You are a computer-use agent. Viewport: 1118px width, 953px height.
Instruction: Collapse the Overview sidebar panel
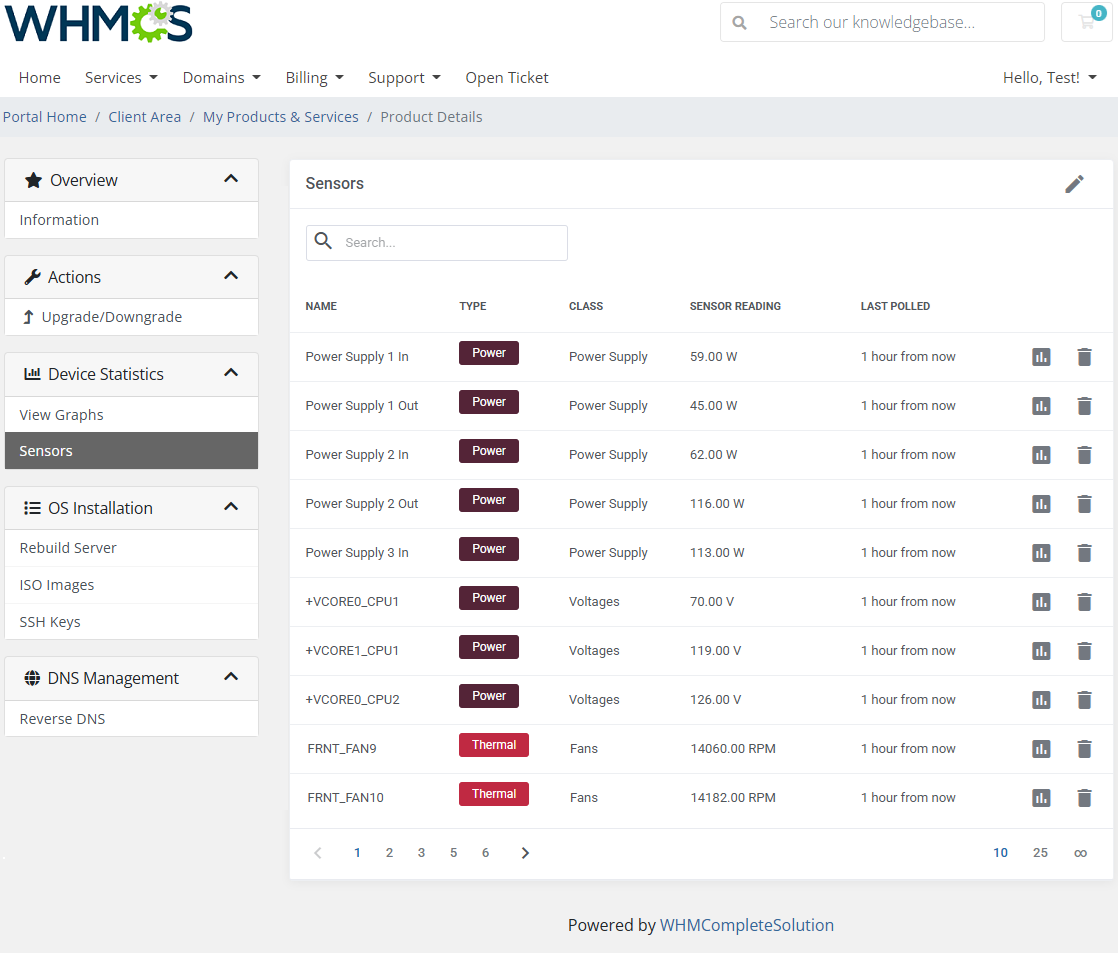pyautogui.click(x=231, y=180)
